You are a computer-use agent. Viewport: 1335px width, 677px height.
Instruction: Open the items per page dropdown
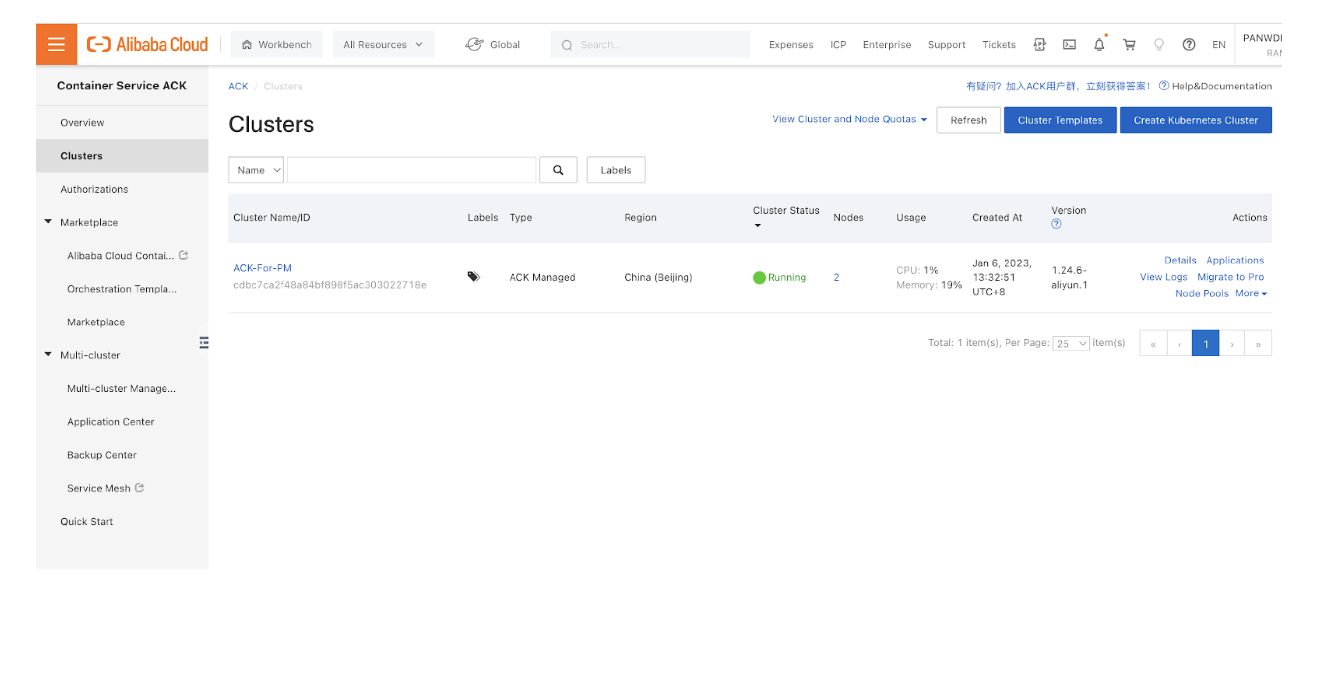coord(1070,343)
